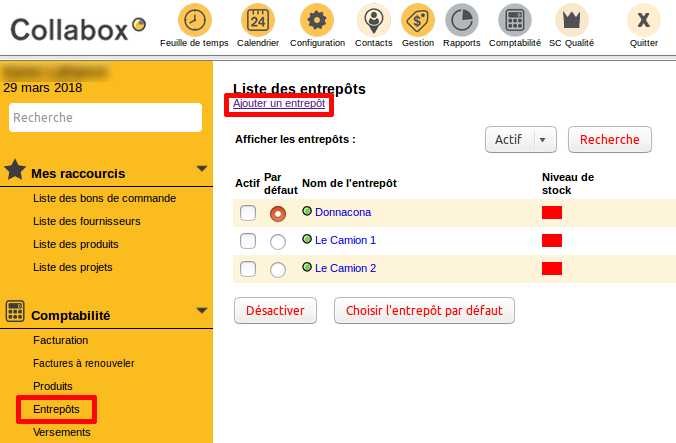This screenshot has height=443, width=676.
Task: Open Liste des fournisseurs shortcut
Action: (x=86, y=221)
